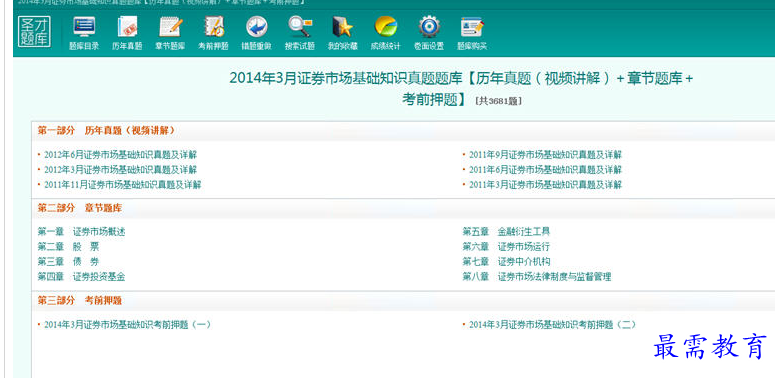Open 2014年3月证券市场基础知识考前押题（二）
The height and width of the screenshot is (378, 775).
(x=553, y=325)
